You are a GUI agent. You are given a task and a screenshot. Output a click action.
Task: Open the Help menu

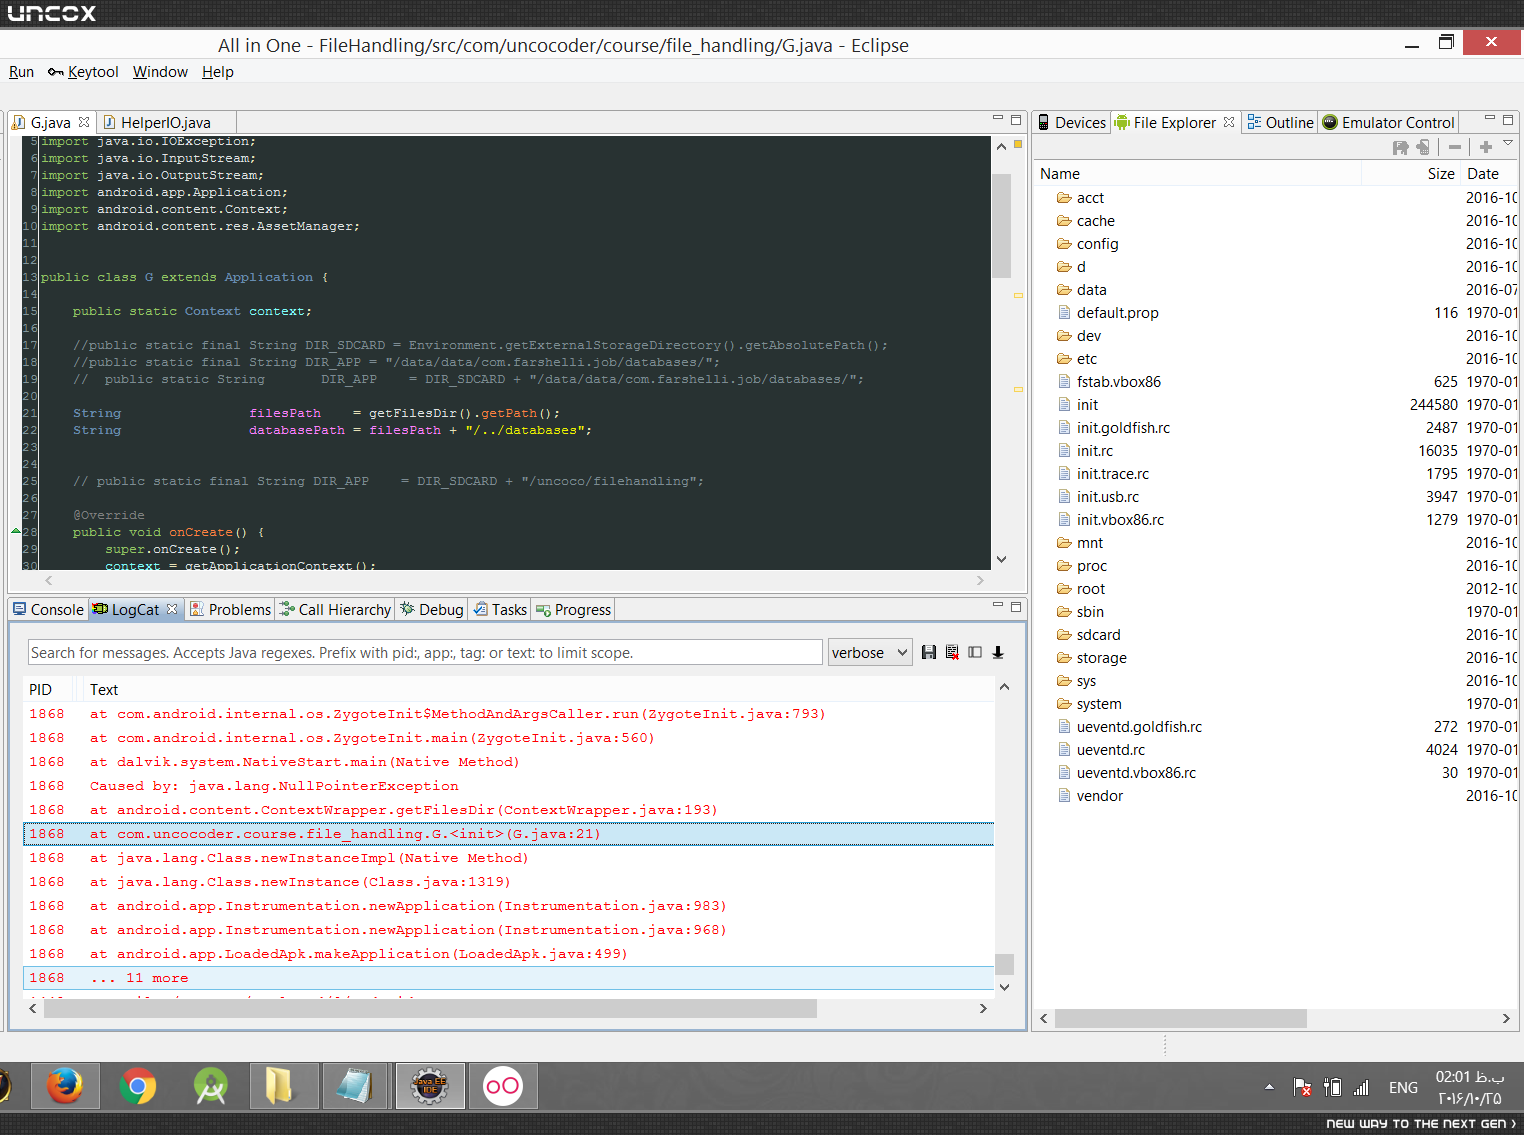(217, 72)
